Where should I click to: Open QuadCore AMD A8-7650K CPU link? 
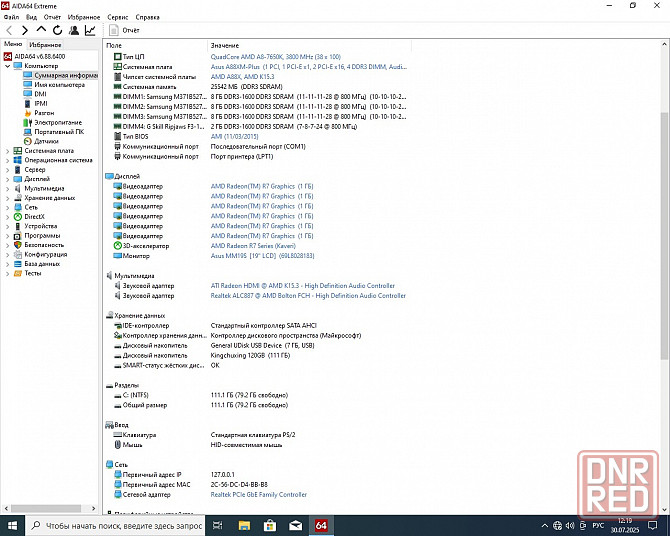[x=276, y=57]
